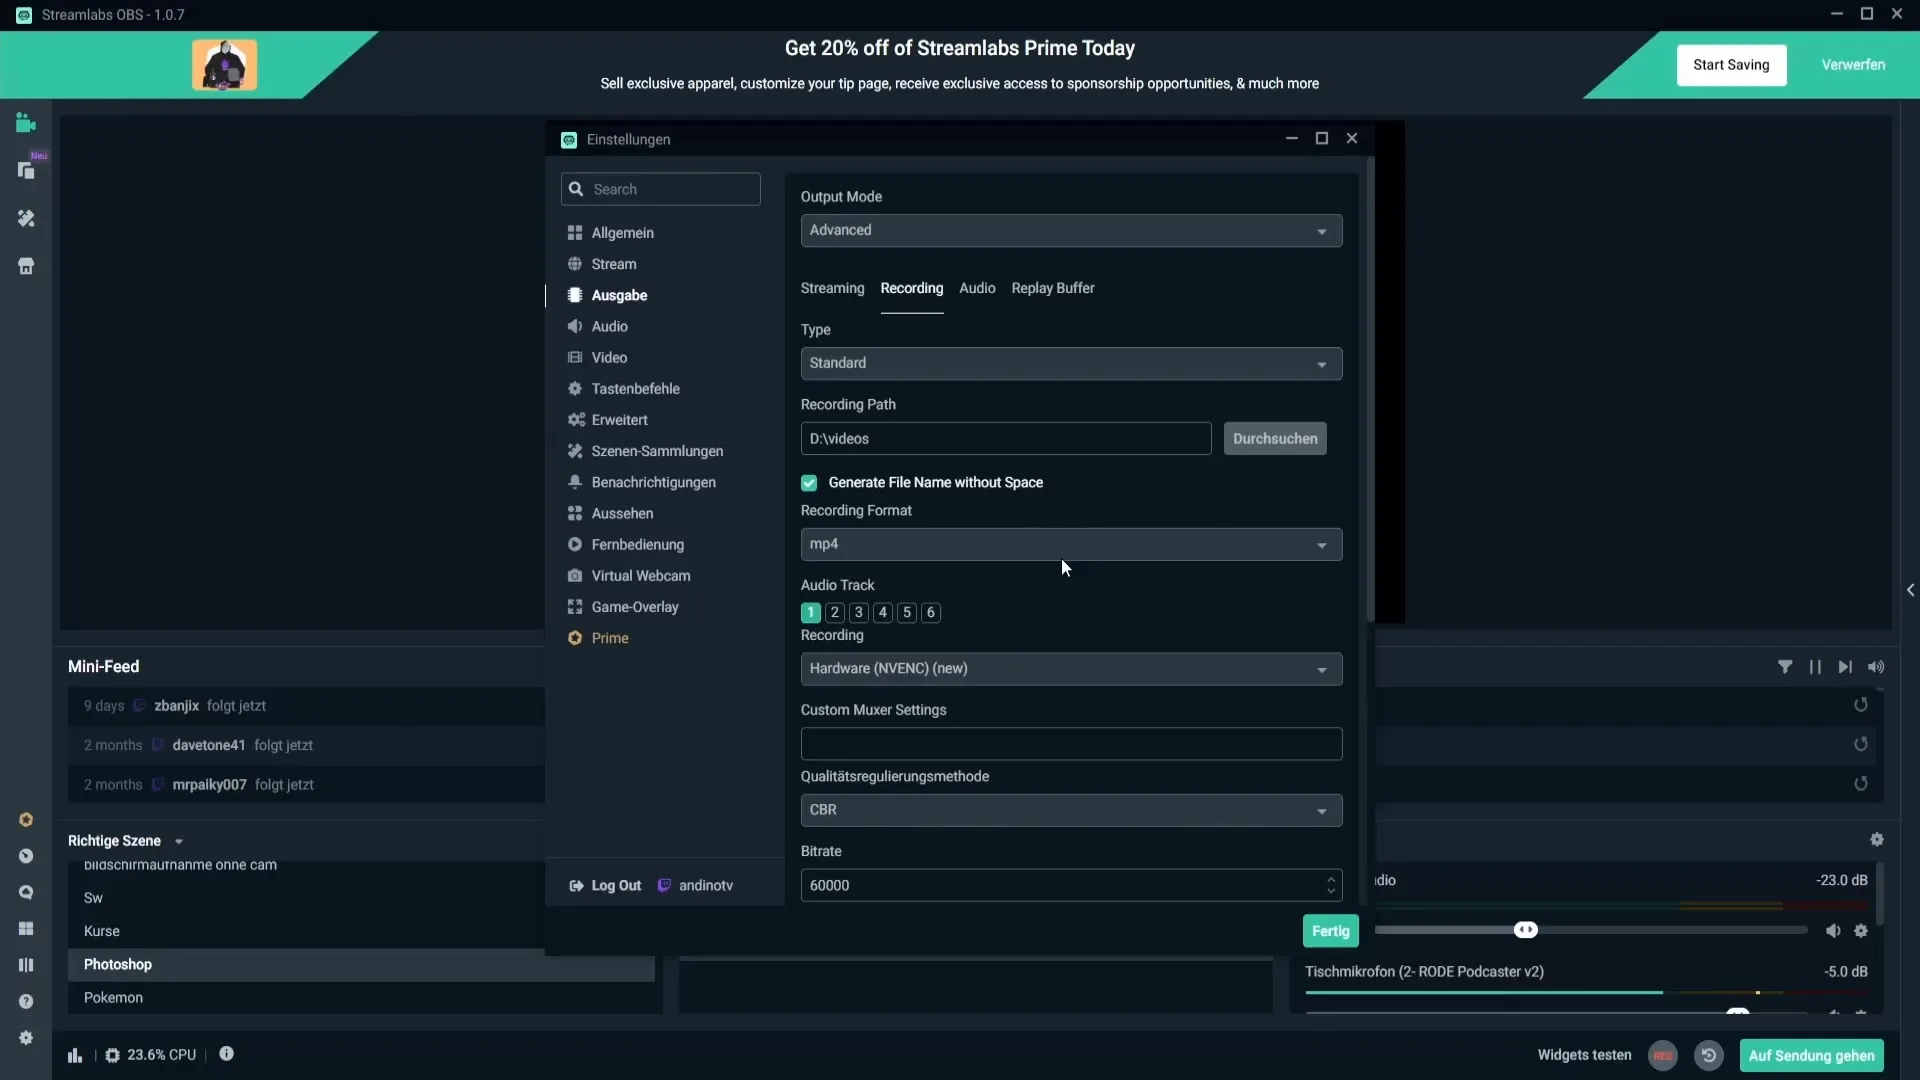Screen dimensions: 1920x1080
Task: Click the settings Search field
Action: point(661,190)
